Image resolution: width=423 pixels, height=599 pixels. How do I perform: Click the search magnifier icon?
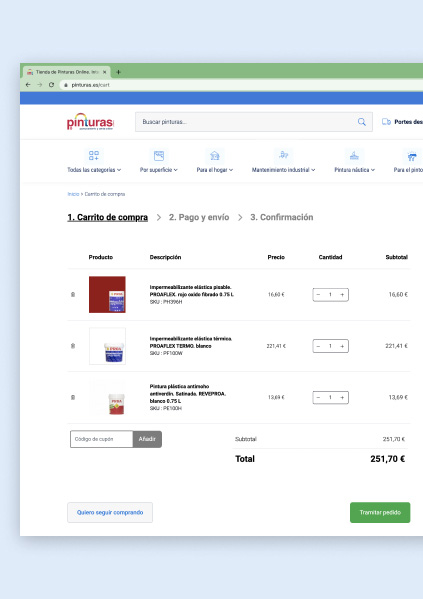pos(361,122)
